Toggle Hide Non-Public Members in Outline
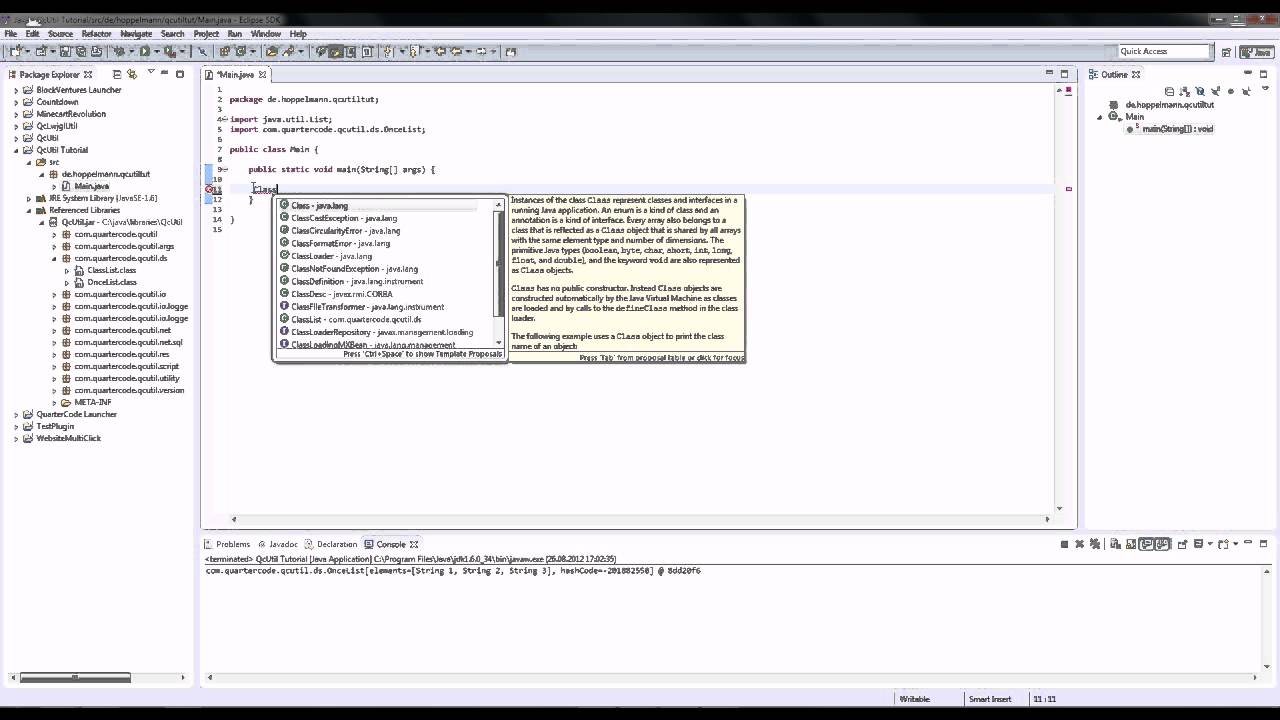The image size is (1280, 720). point(1231,91)
